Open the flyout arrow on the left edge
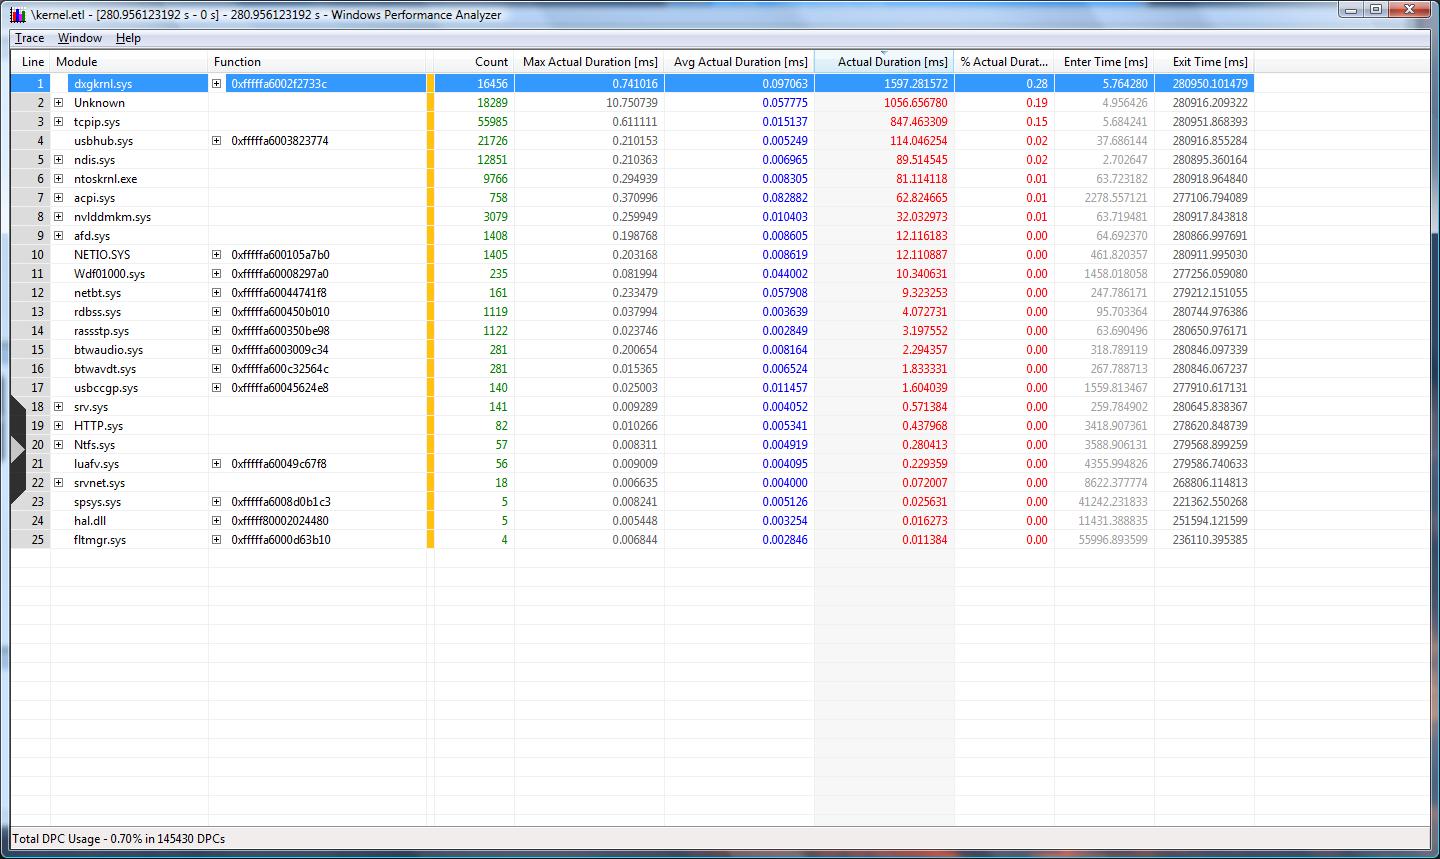Image resolution: width=1440 pixels, height=859 pixels. click(17, 451)
